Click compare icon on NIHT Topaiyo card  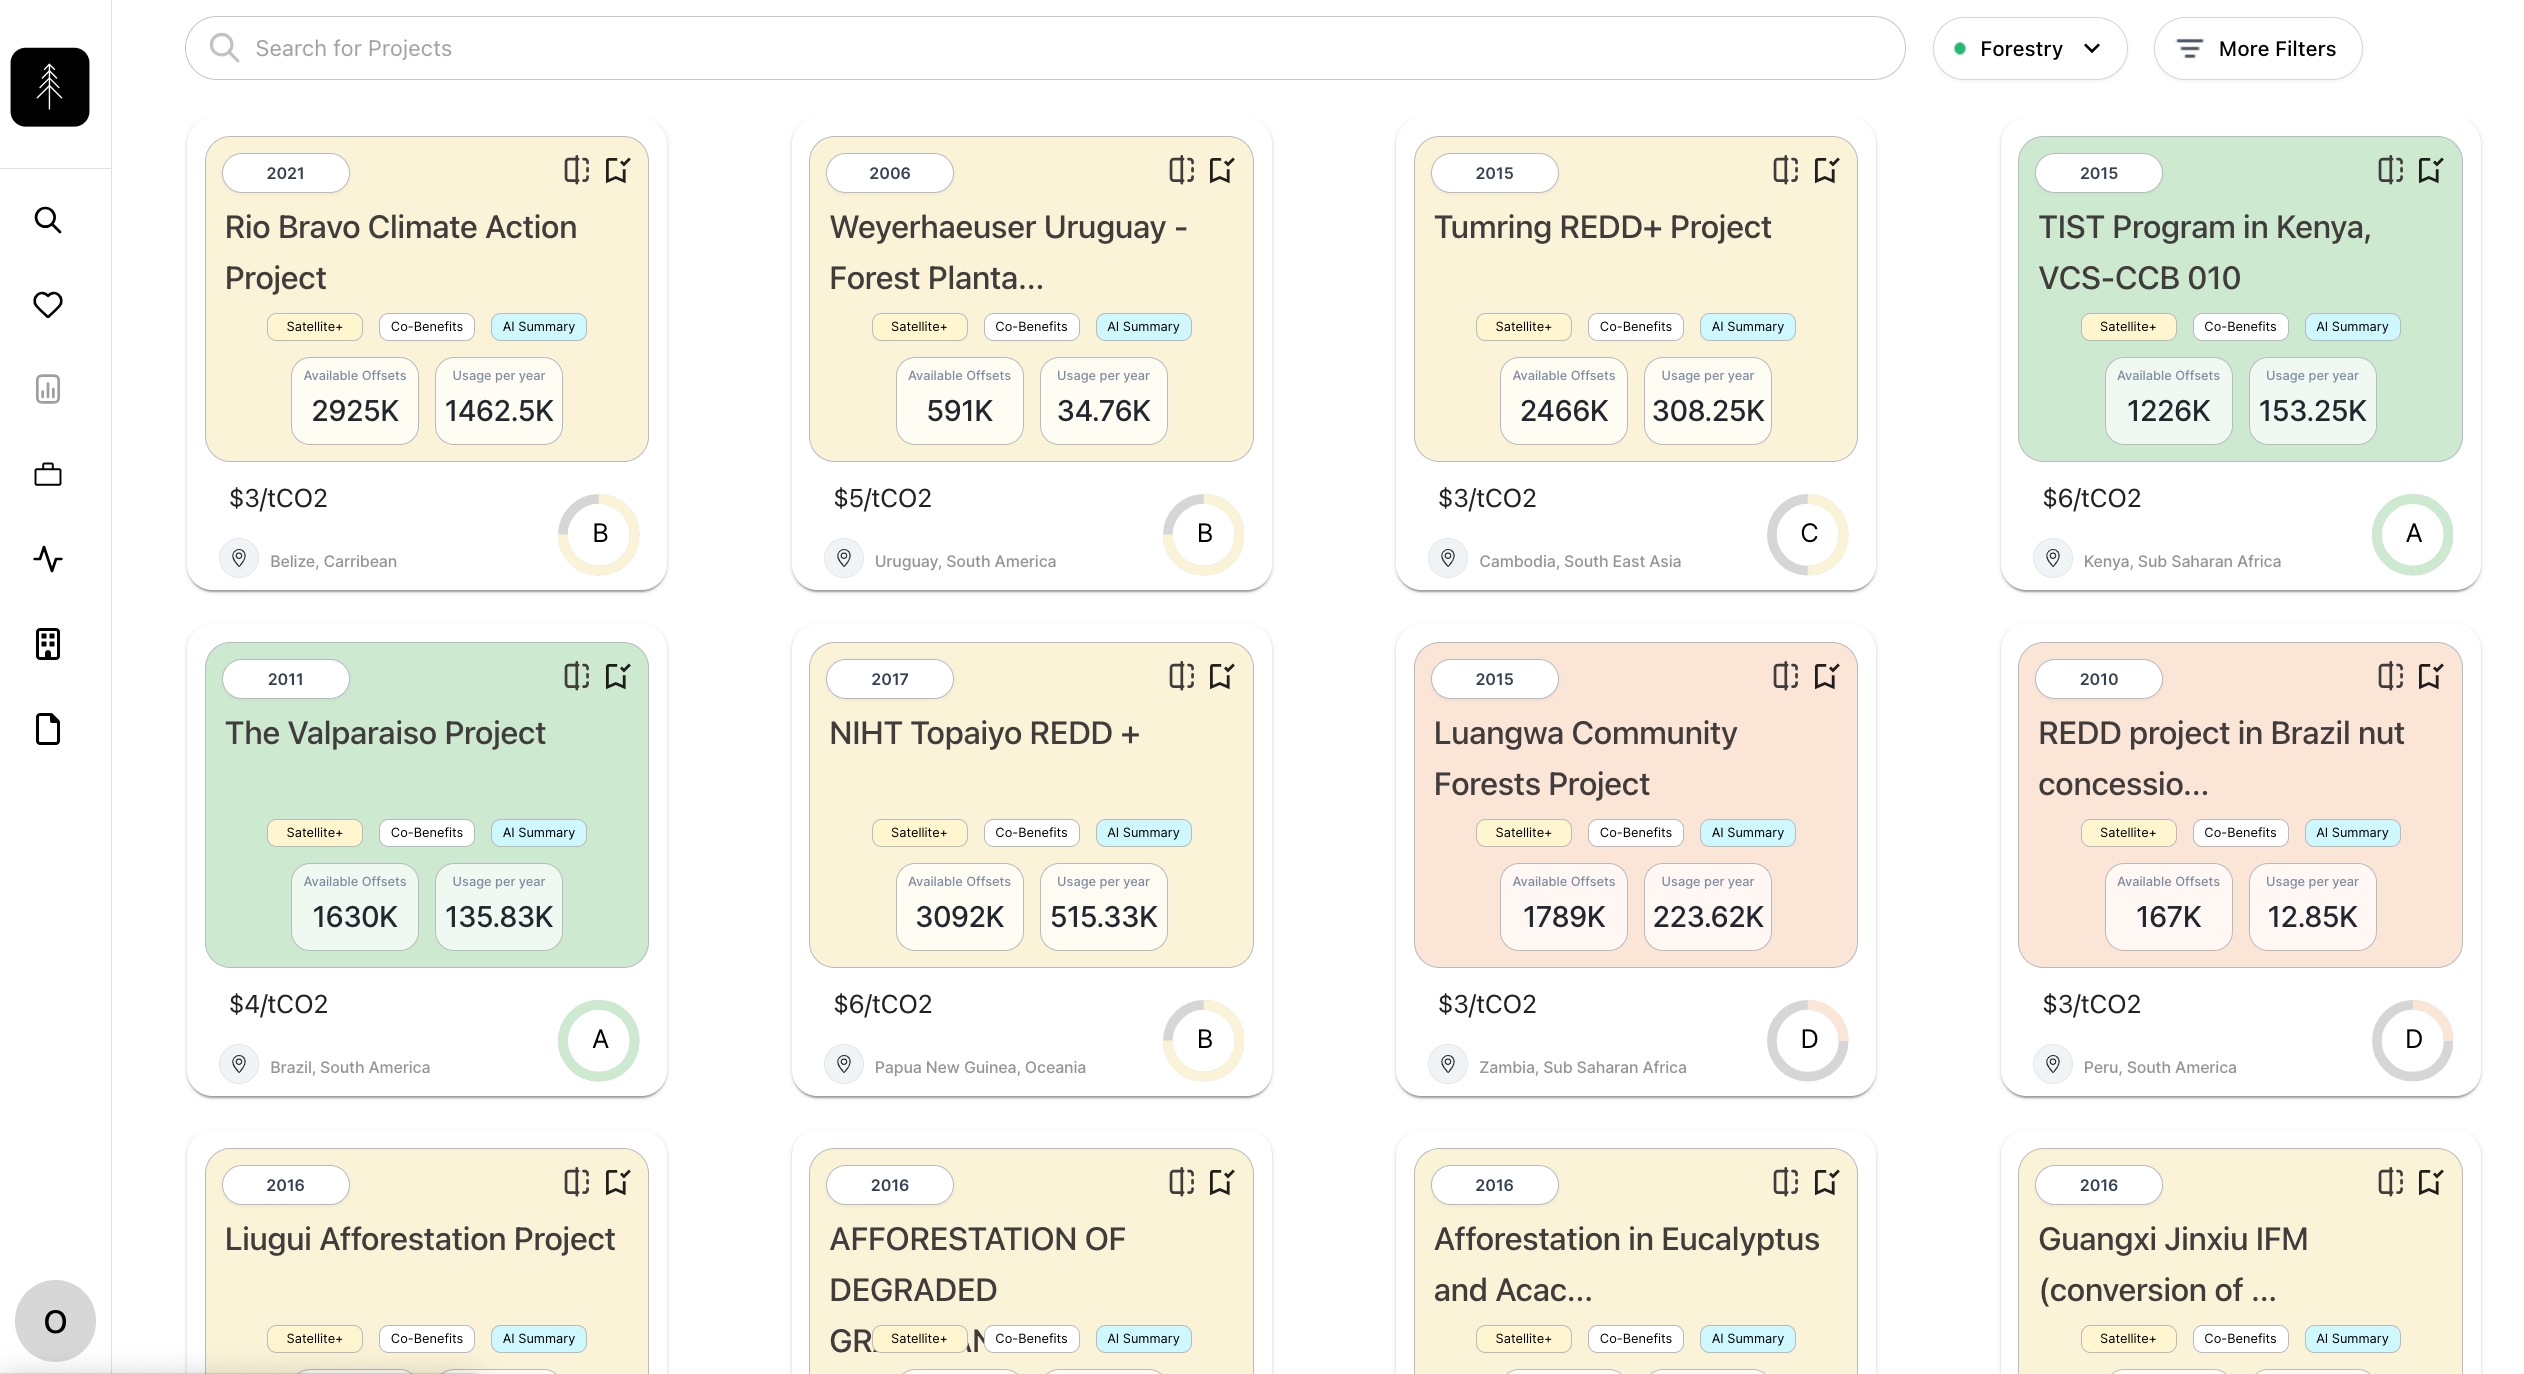1181,676
